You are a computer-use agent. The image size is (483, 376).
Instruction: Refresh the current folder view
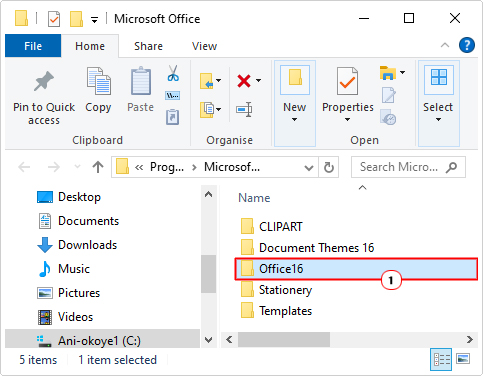tap(329, 167)
